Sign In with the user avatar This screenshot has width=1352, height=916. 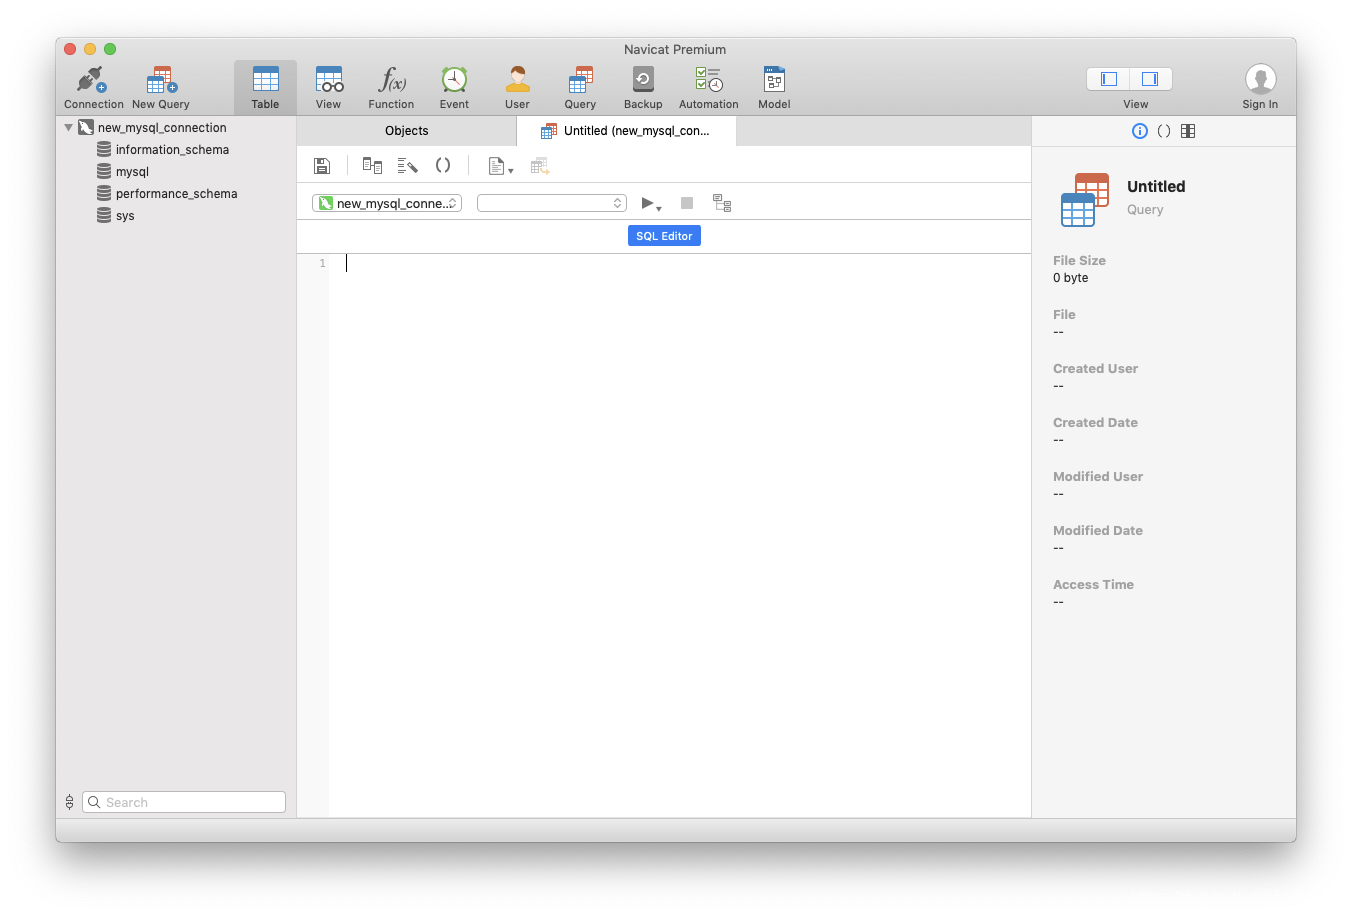click(x=1260, y=87)
